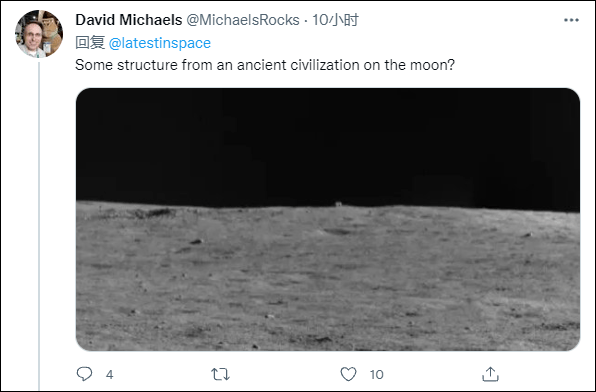Click the tiny cube object on the horizon

click(x=338, y=204)
